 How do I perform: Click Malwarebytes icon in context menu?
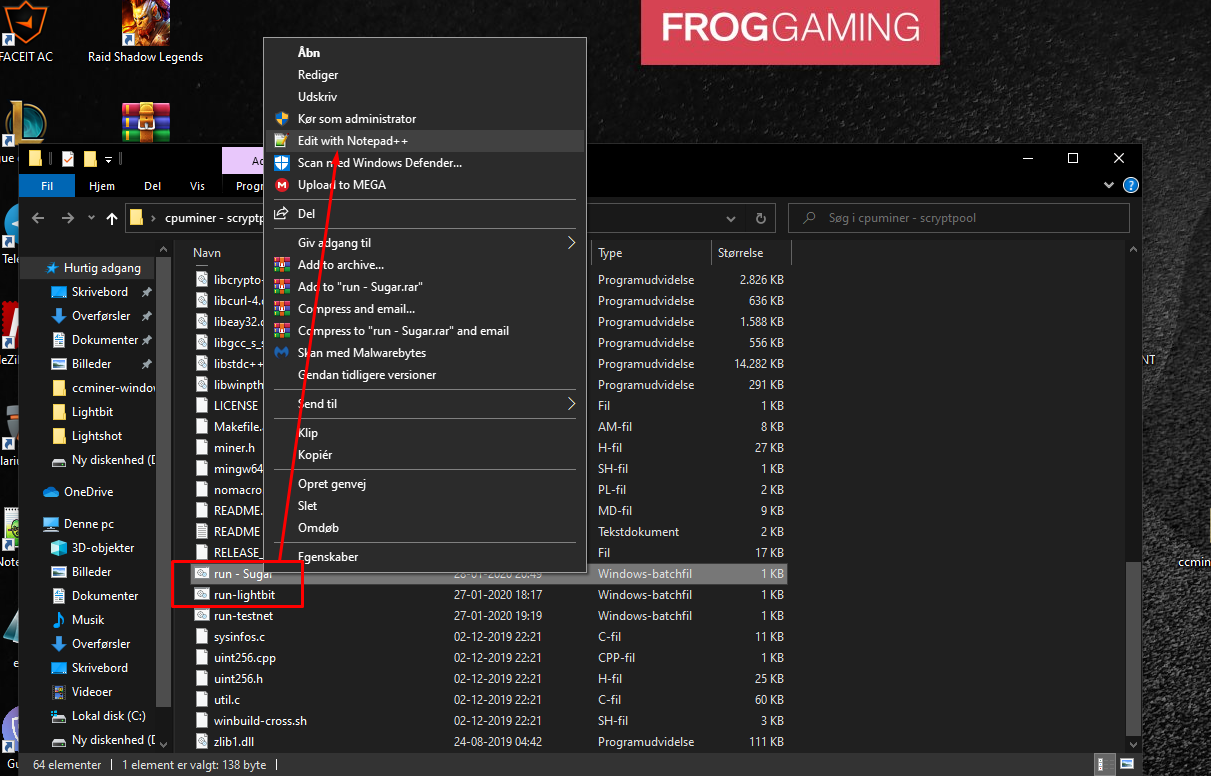click(281, 353)
